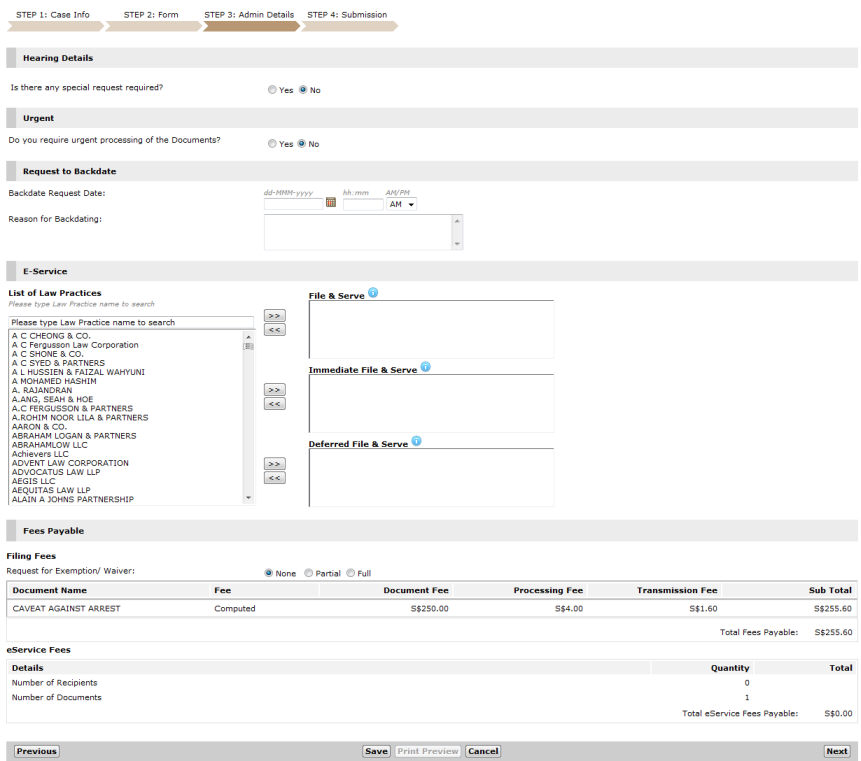861x761 pixels.
Task: Select Yes for special request required
Action: [x=272, y=90]
